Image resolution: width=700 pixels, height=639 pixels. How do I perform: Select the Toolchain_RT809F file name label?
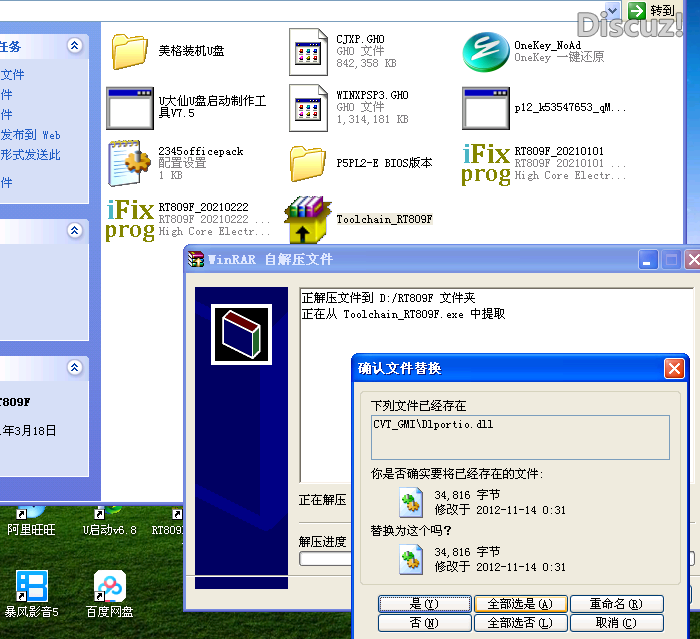click(x=384, y=219)
